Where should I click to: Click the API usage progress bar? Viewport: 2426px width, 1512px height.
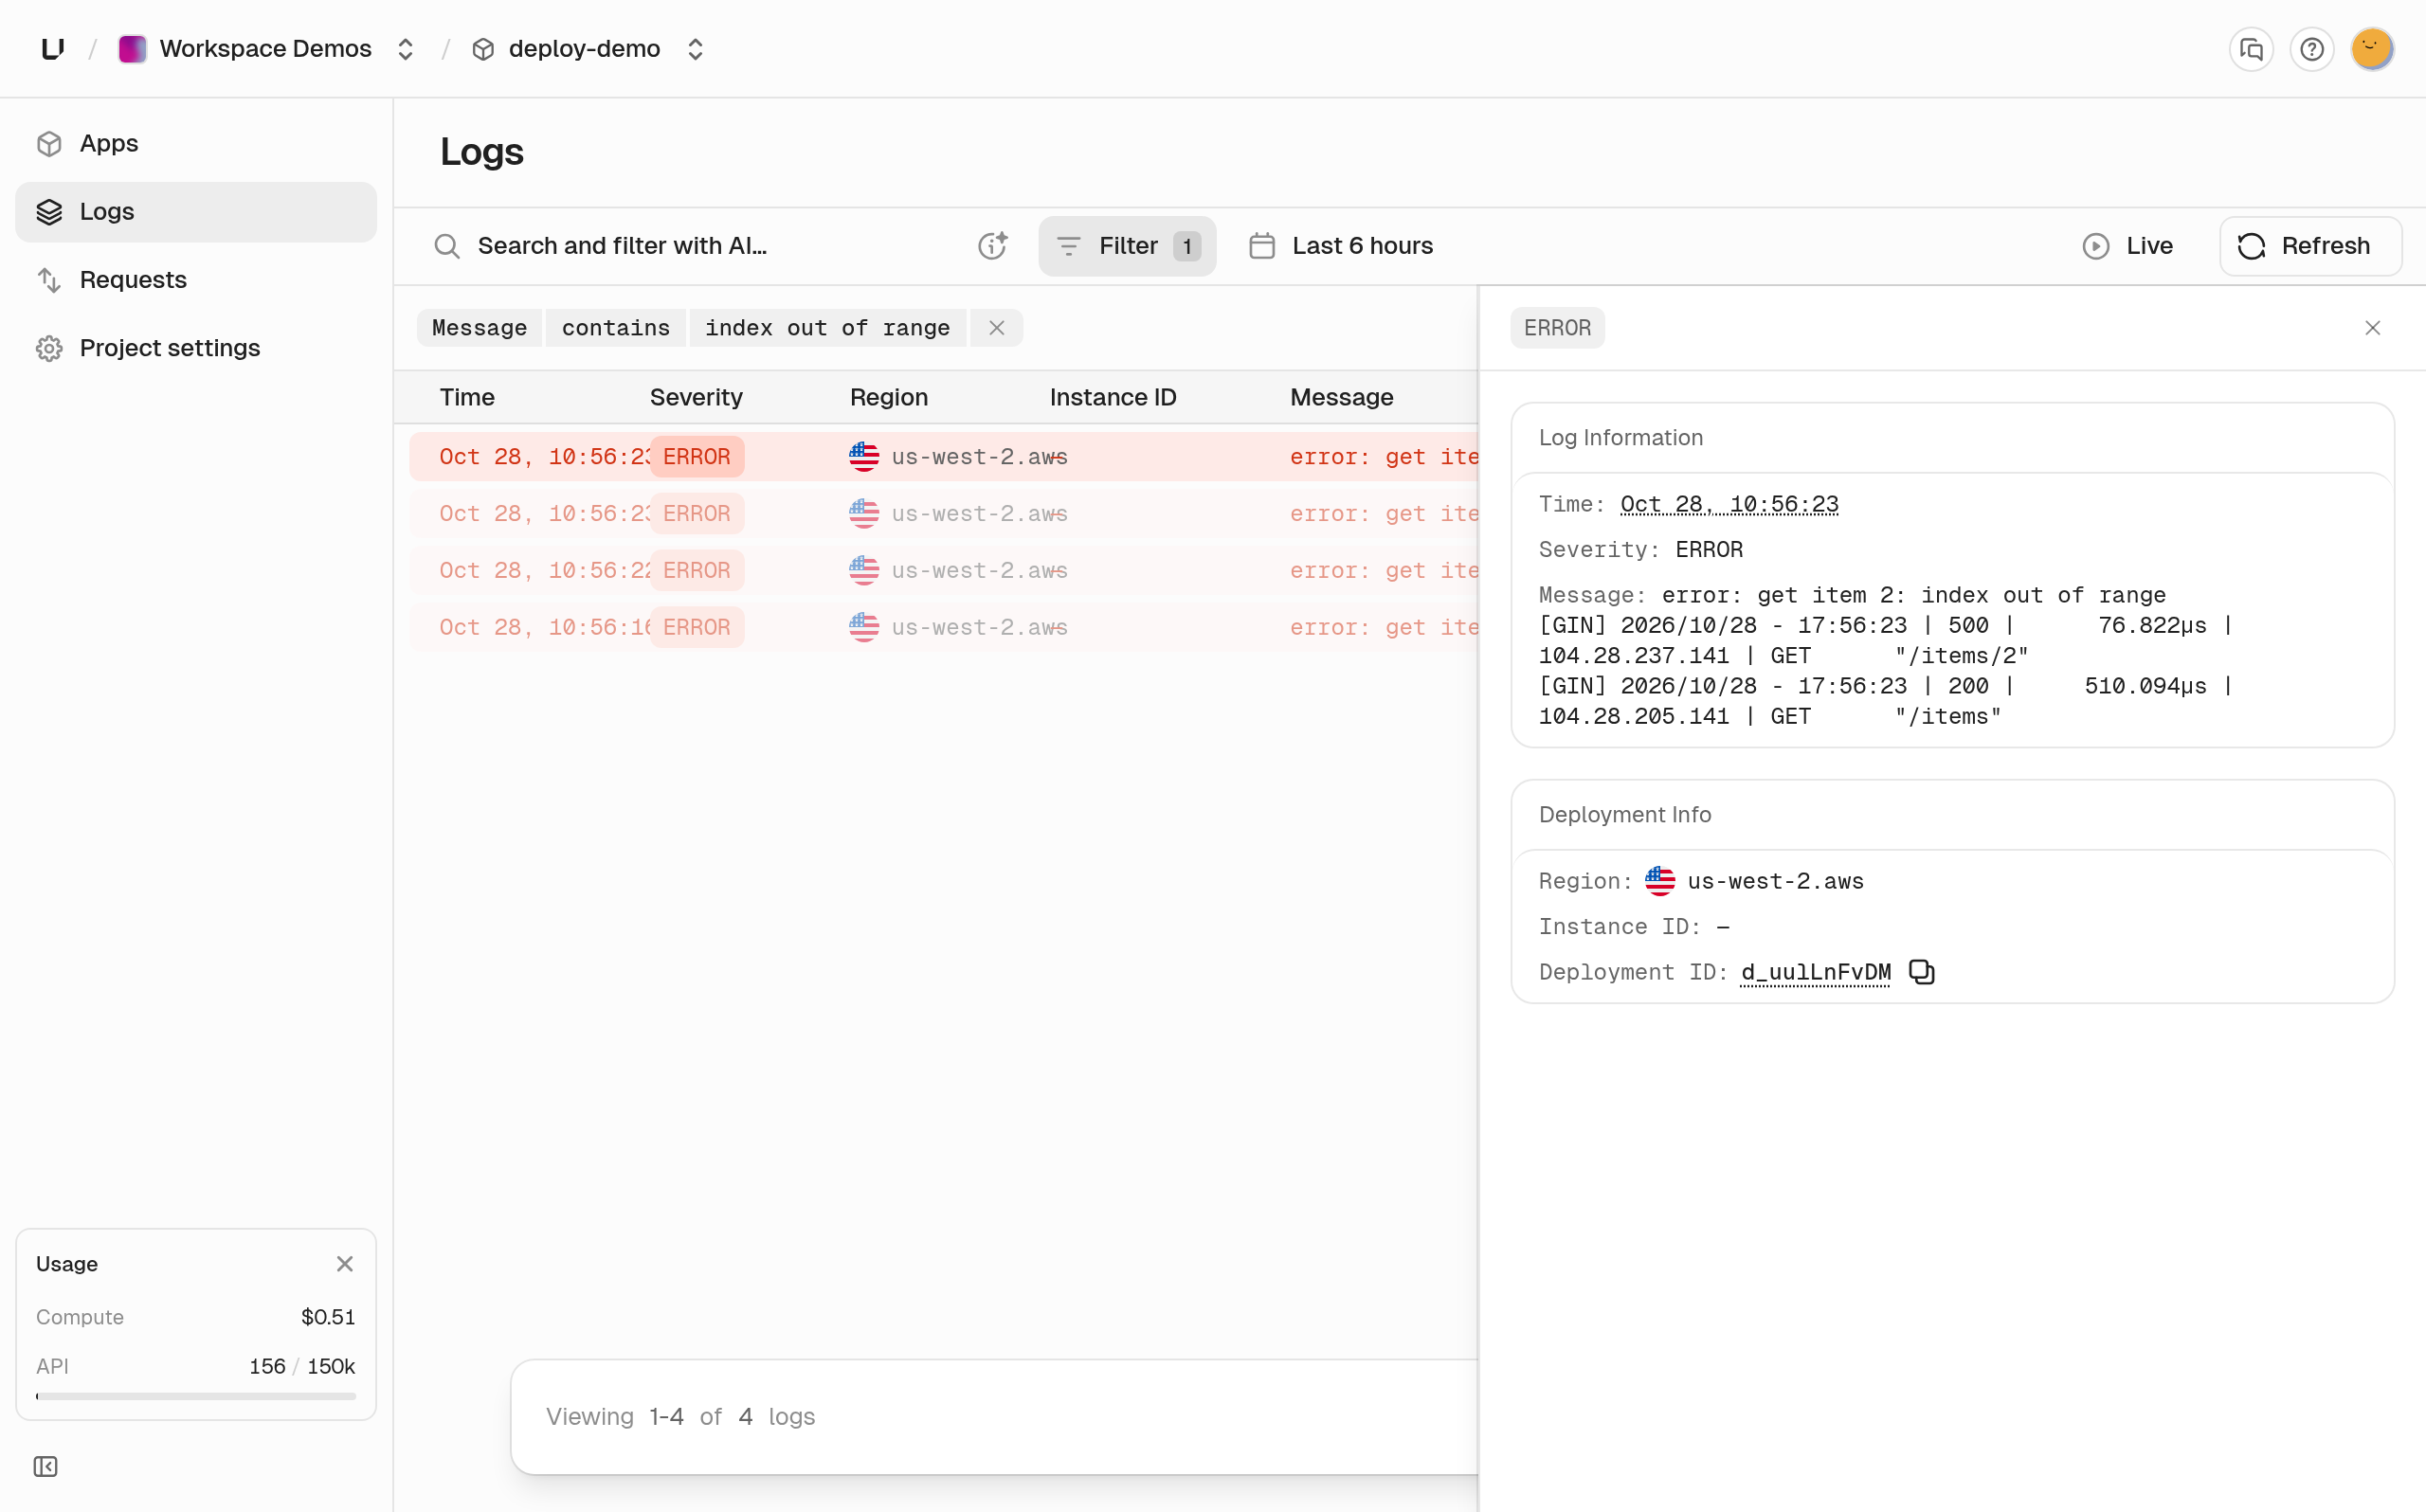coord(196,1396)
